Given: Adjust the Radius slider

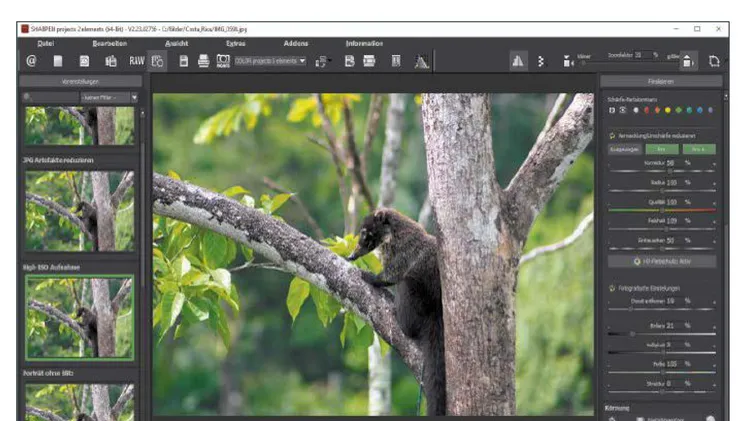Looking at the screenshot, I should [x=662, y=190].
